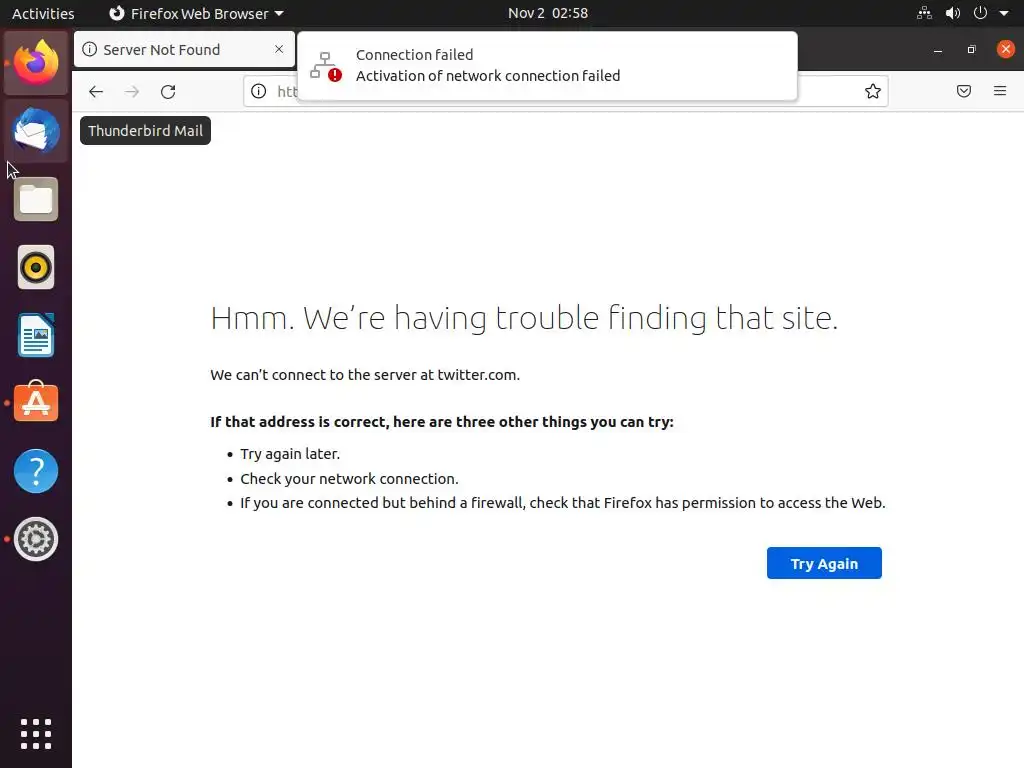This screenshot has width=1024, height=768.
Task: Close the Server Not Found tab
Action: click(x=279, y=49)
